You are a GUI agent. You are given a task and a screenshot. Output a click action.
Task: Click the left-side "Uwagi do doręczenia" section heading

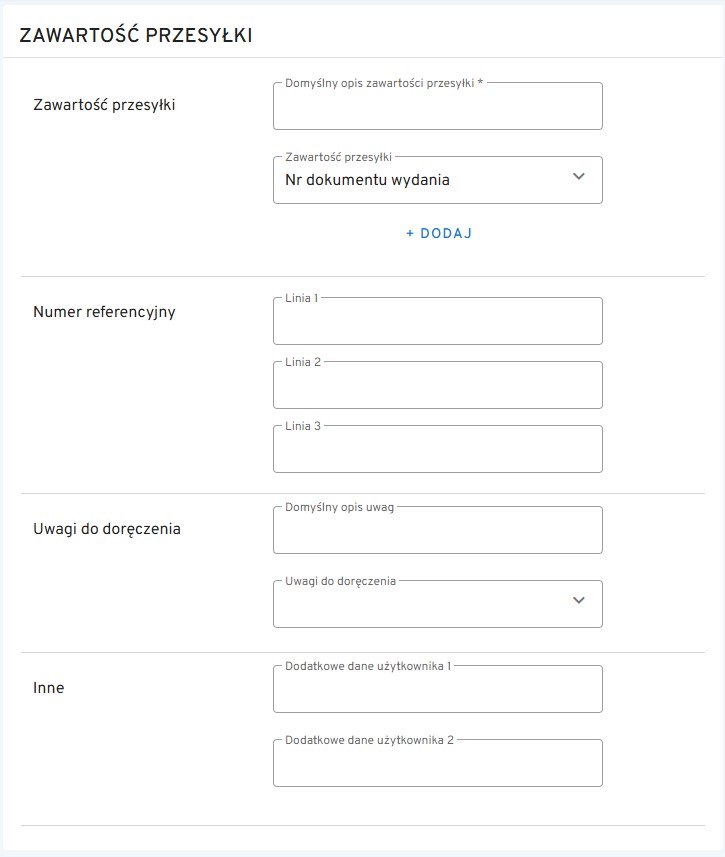pyautogui.click(x=107, y=529)
